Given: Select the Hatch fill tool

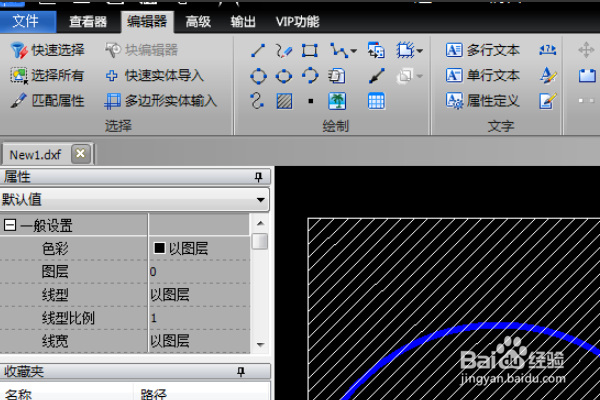Looking at the screenshot, I should [284, 101].
